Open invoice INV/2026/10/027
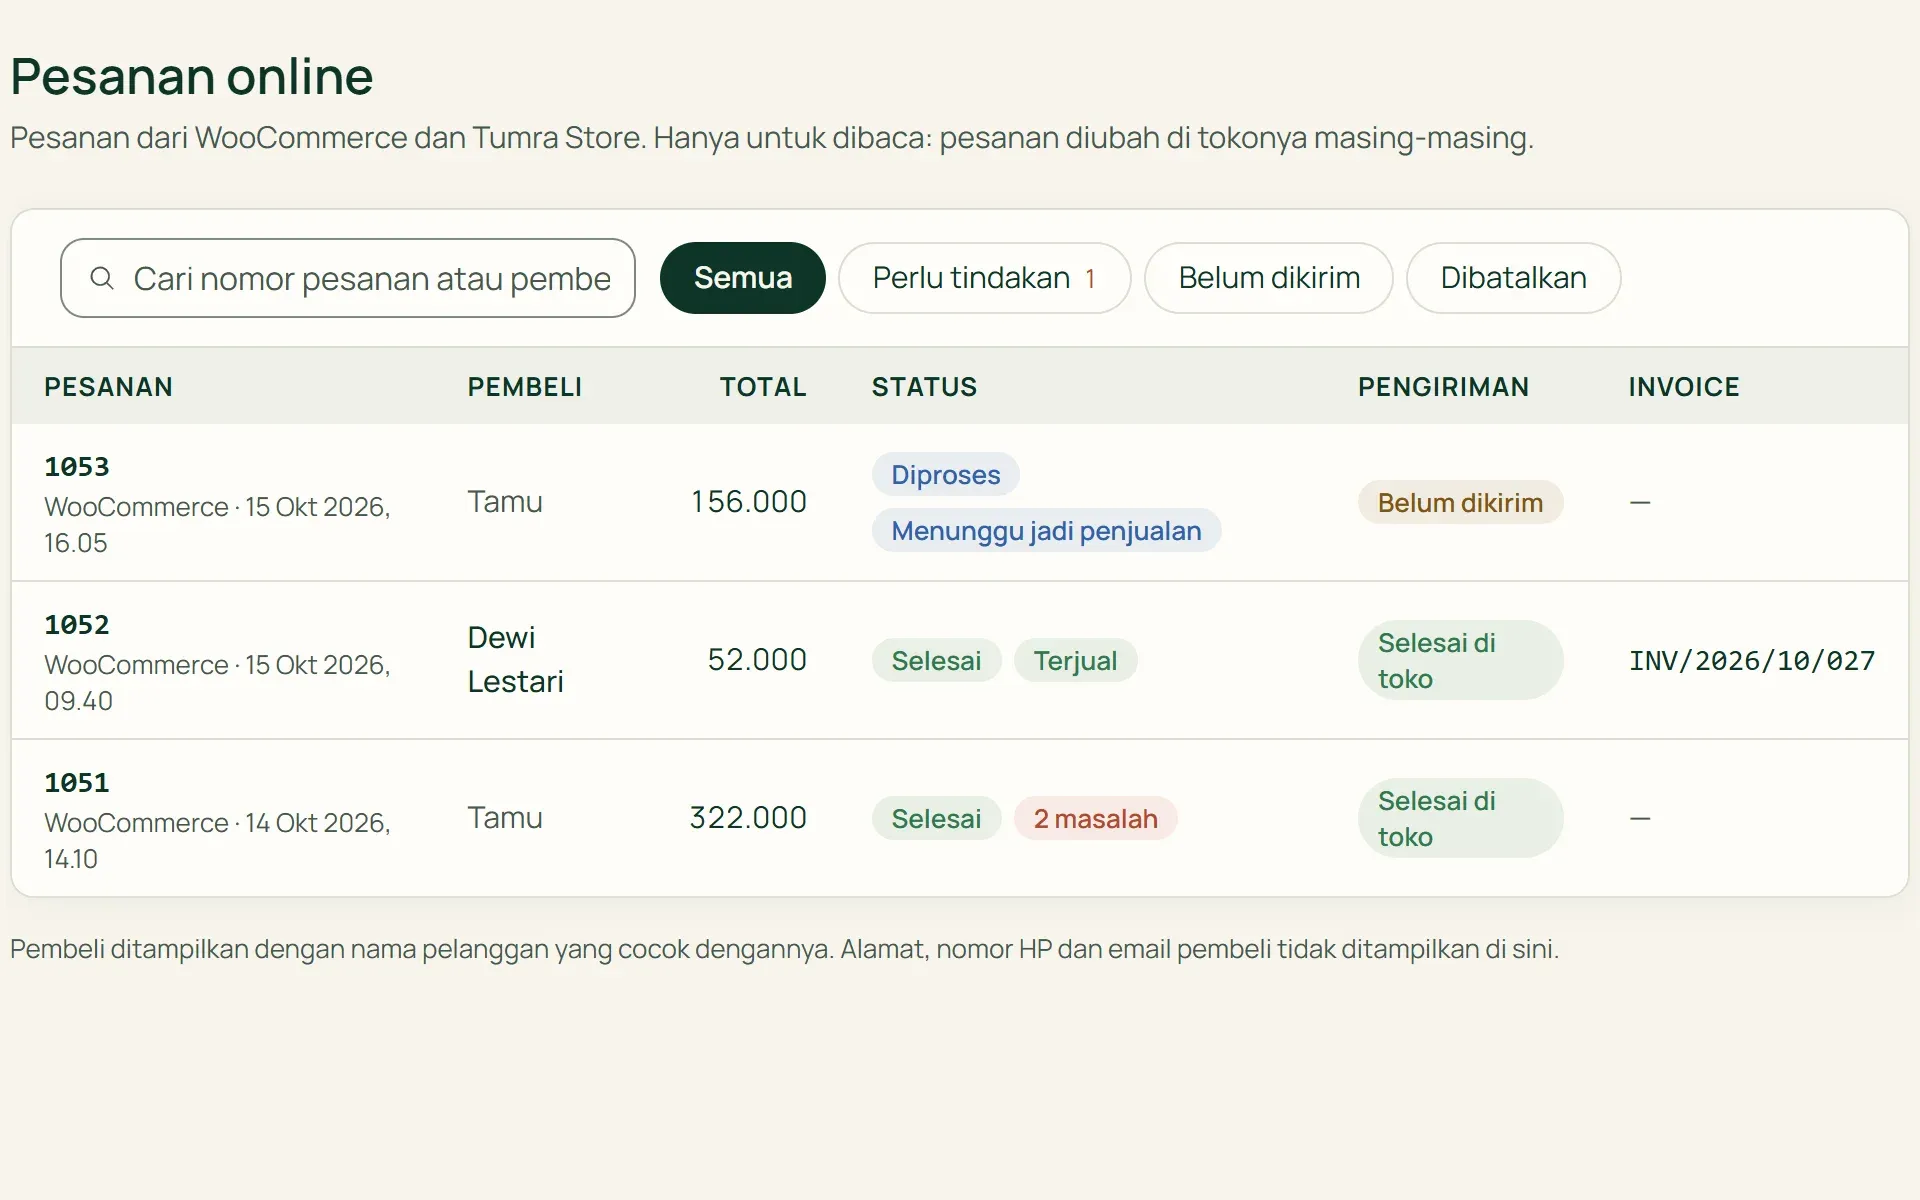The image size is (1920, 1200). point(1752,661)
